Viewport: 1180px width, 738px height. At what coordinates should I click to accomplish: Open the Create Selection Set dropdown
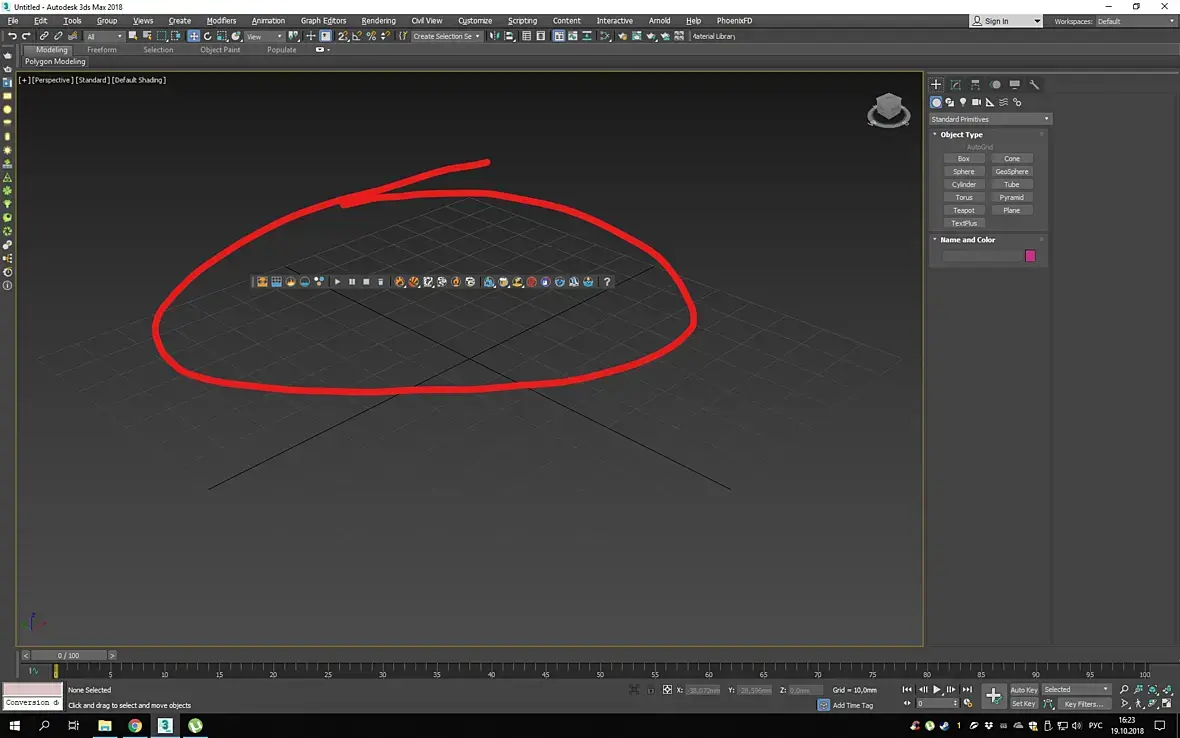click(x=446, y=36)
